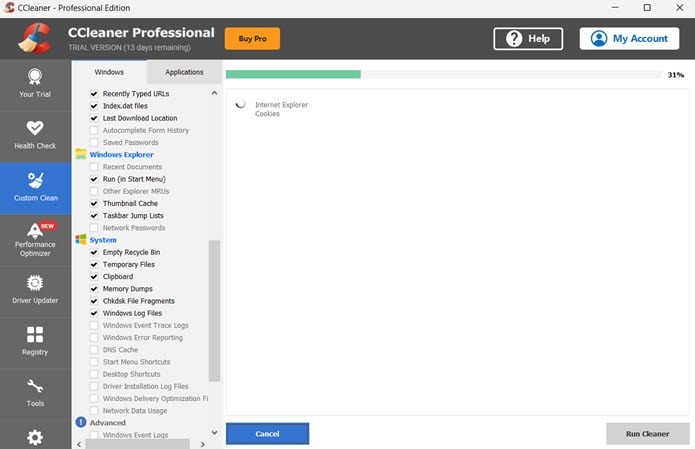Screen dimensions: 695x449
Task: Click the Windows Explorer folder icon
Action: coord(81,154)
